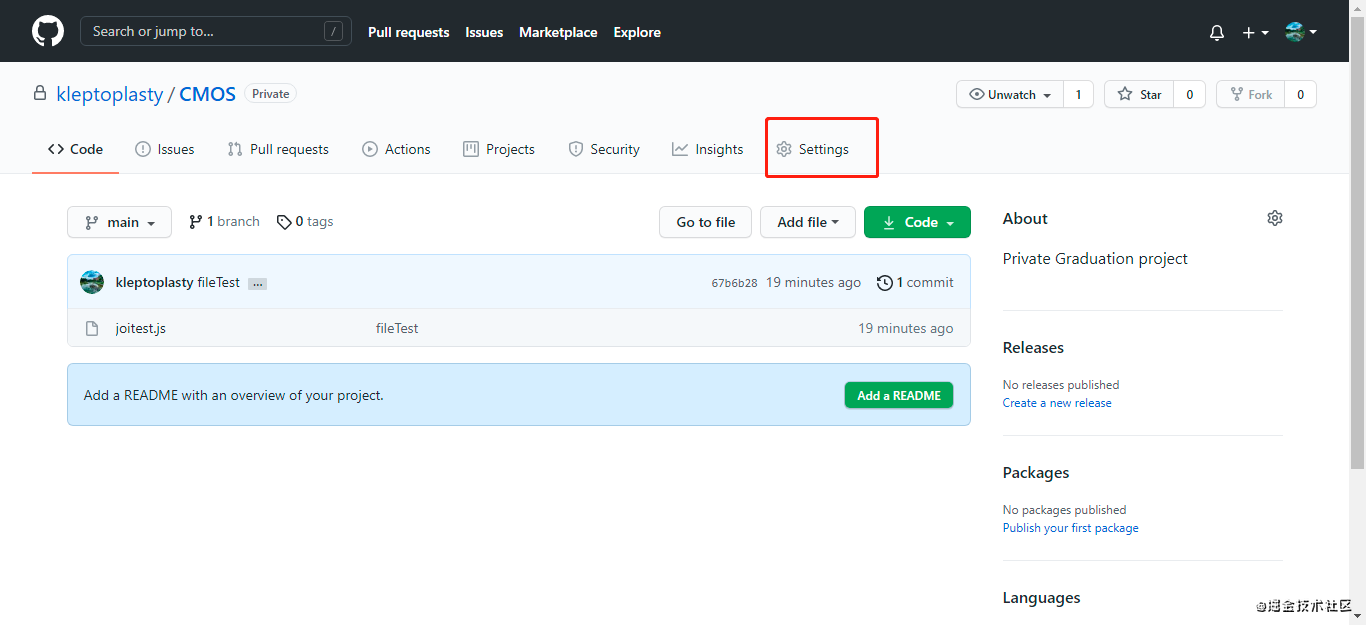Open the notifications bell
This screenshot has width=1366, height=625.
[1217, 32]
